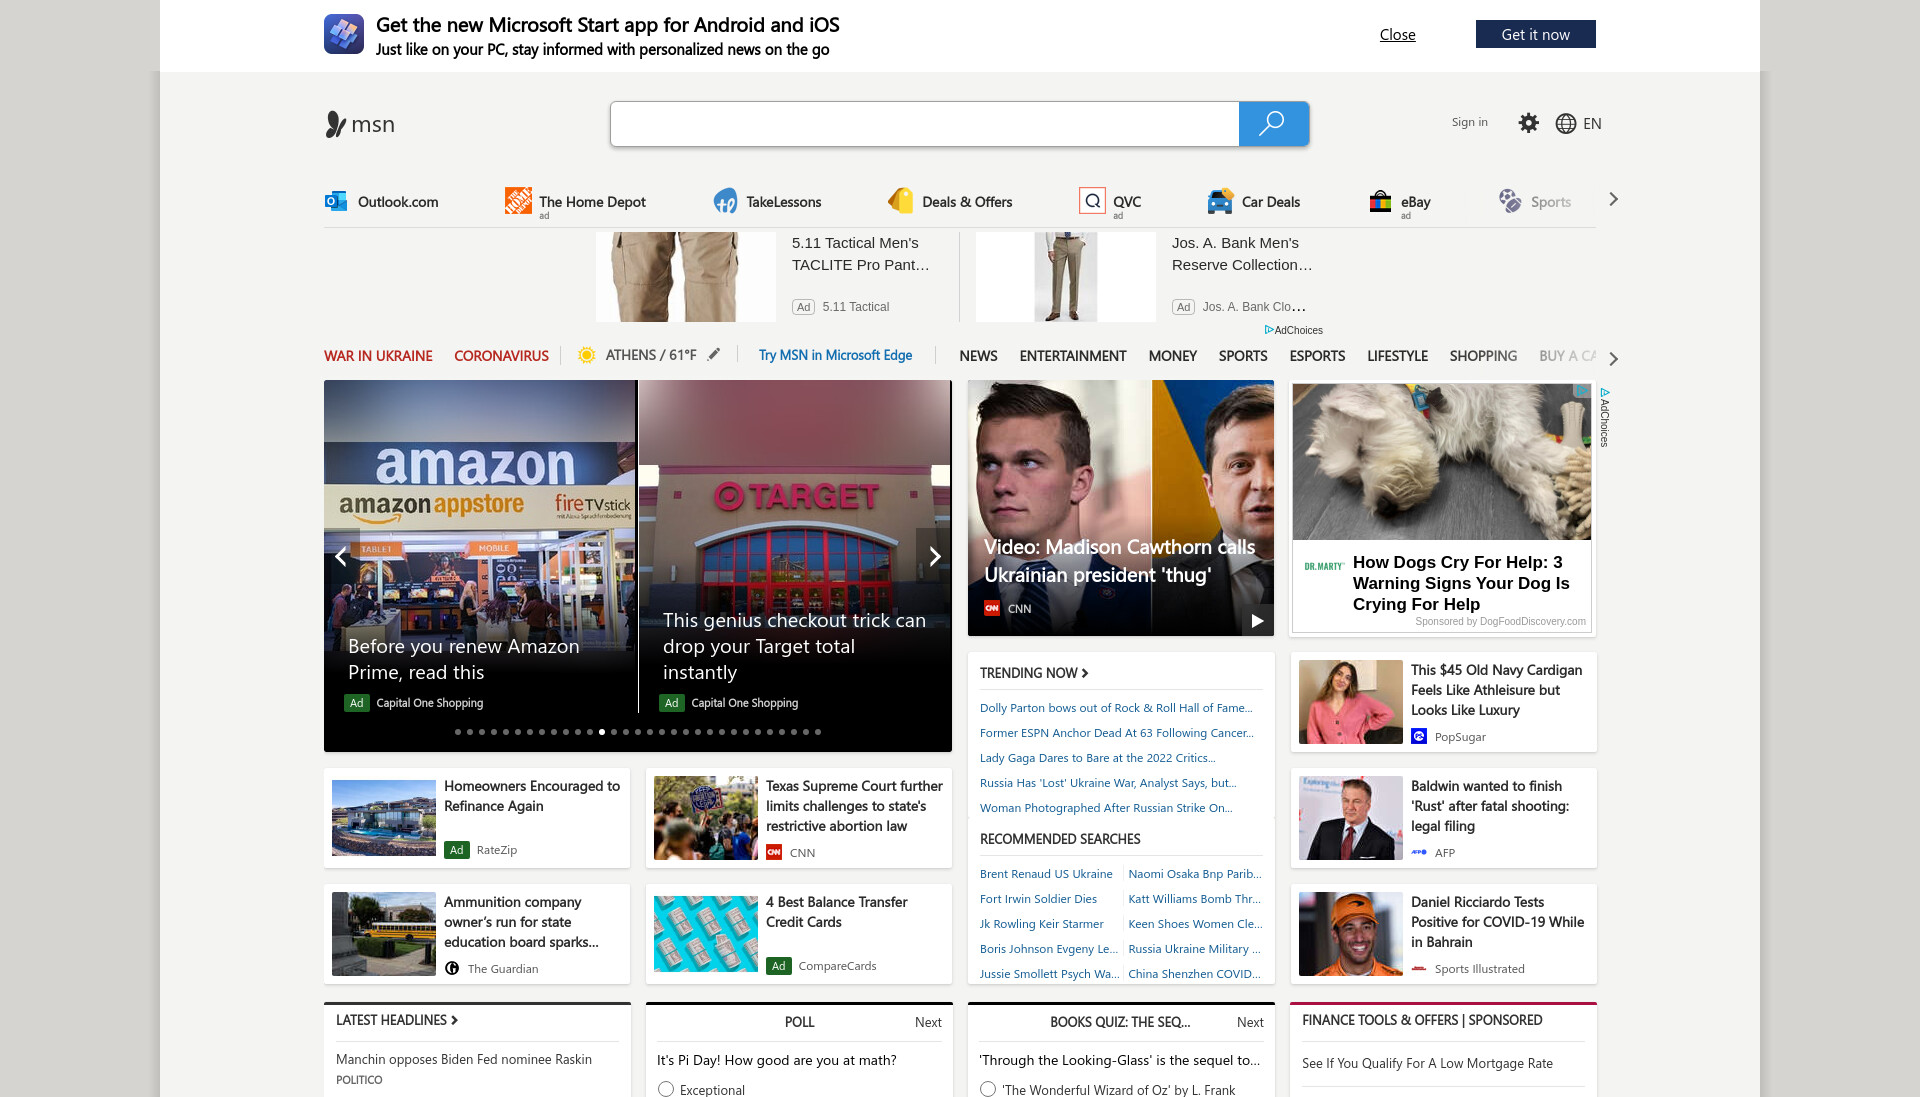This screenshot has height=1097, width=1920.
Task: Click CNN icon on Texas article
Action: click(x=774, y=852)
